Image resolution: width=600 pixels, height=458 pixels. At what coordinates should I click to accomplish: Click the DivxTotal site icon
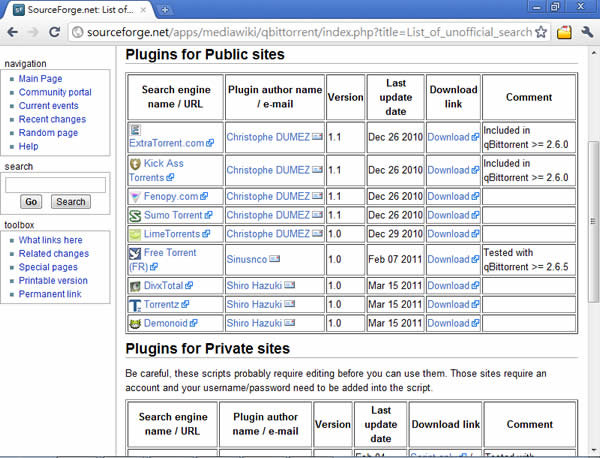135,286
